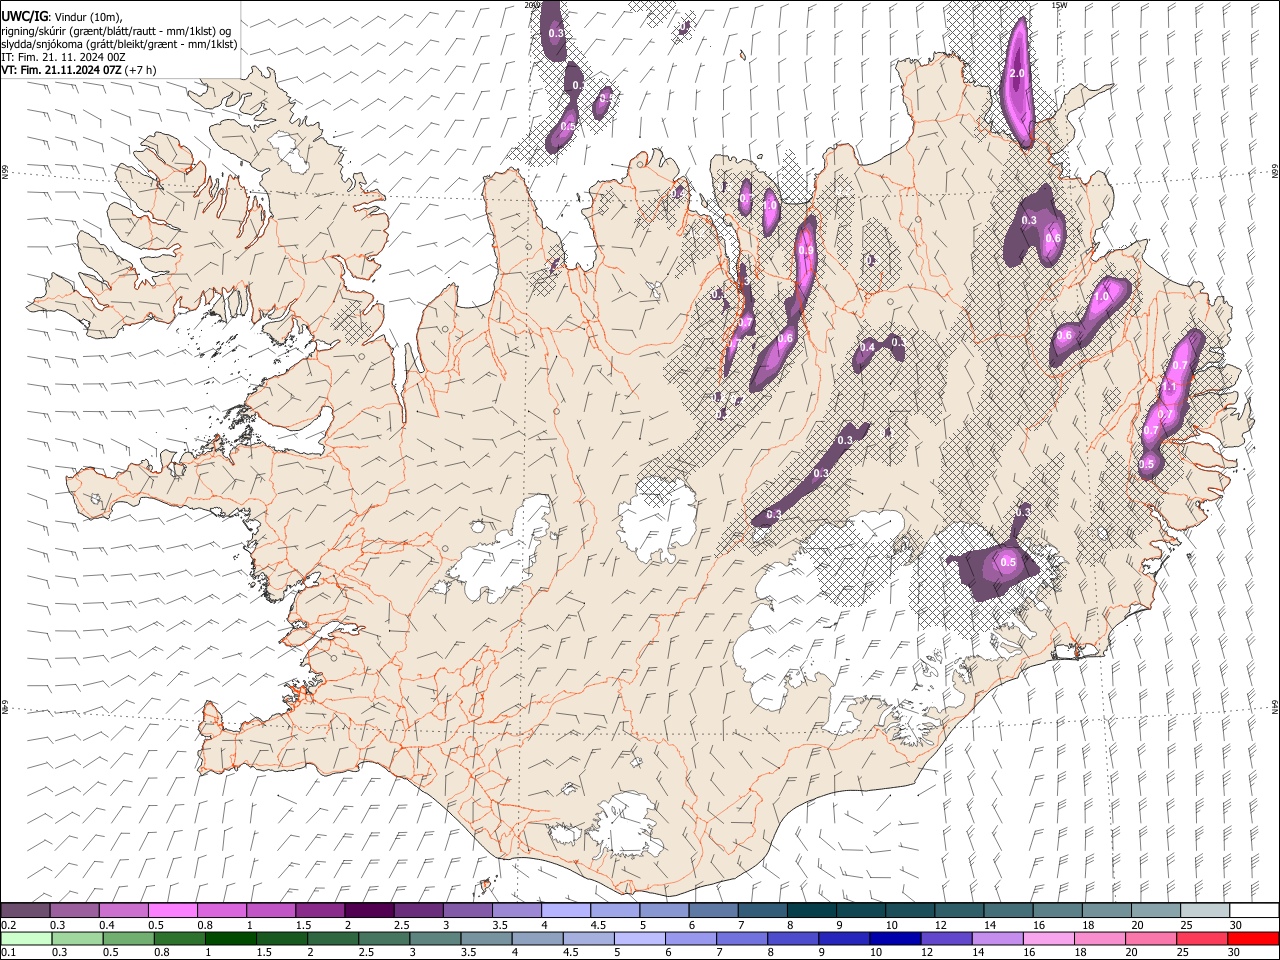Click the 30 label in the lower legend
The width and height of the screenshot is (1280, 960).
pos(1232,952)
